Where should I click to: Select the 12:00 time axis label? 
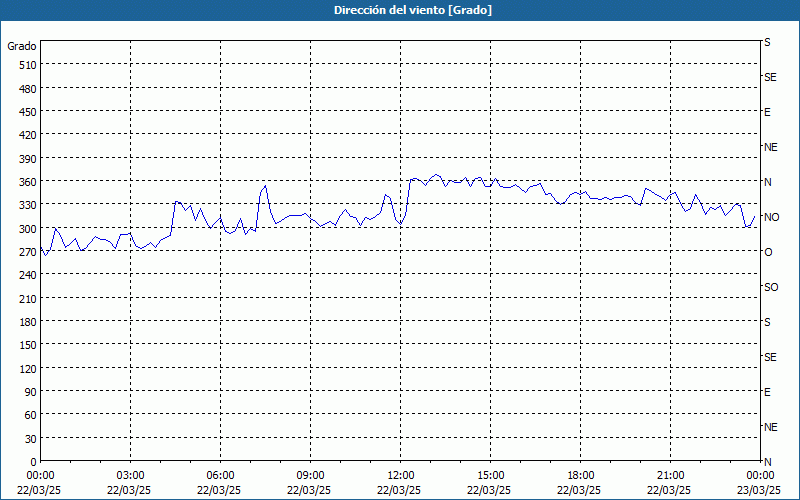(400, 475)
